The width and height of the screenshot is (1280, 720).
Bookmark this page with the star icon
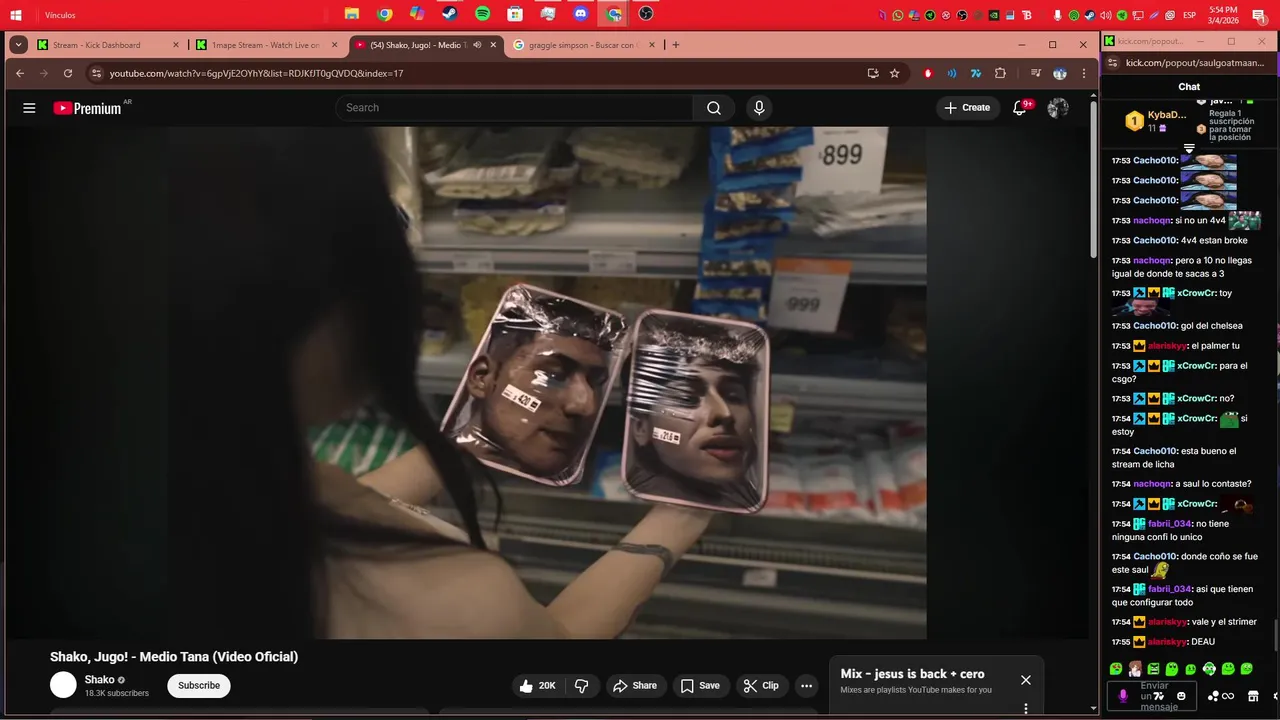pyautogui.click(x=894, y=73)
